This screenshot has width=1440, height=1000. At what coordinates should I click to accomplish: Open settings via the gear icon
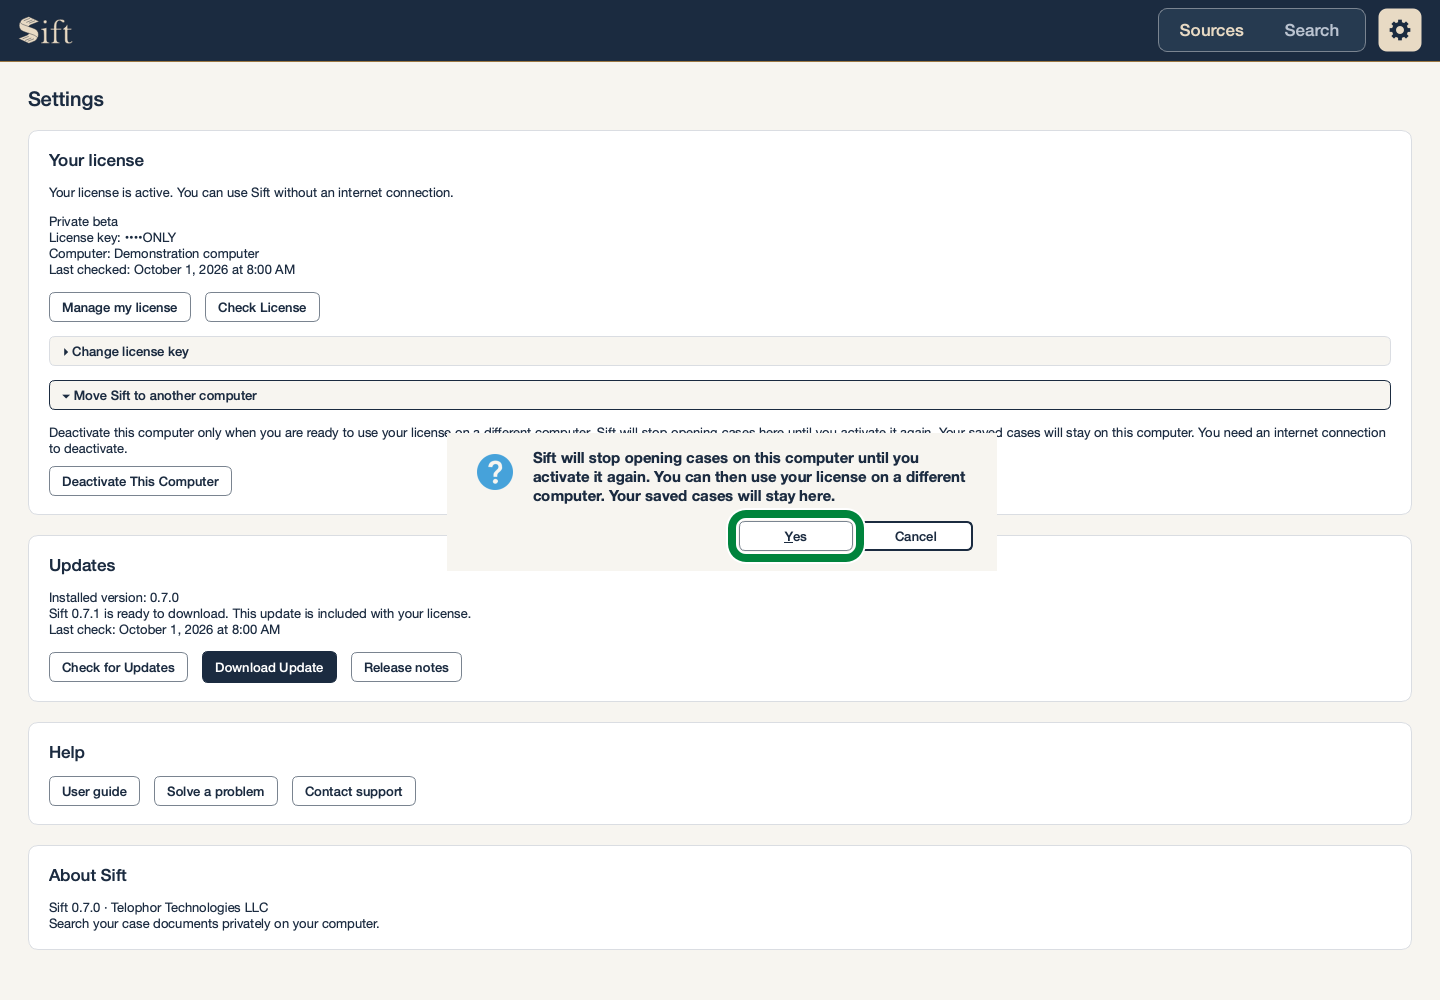click(x=1400, y=30)
